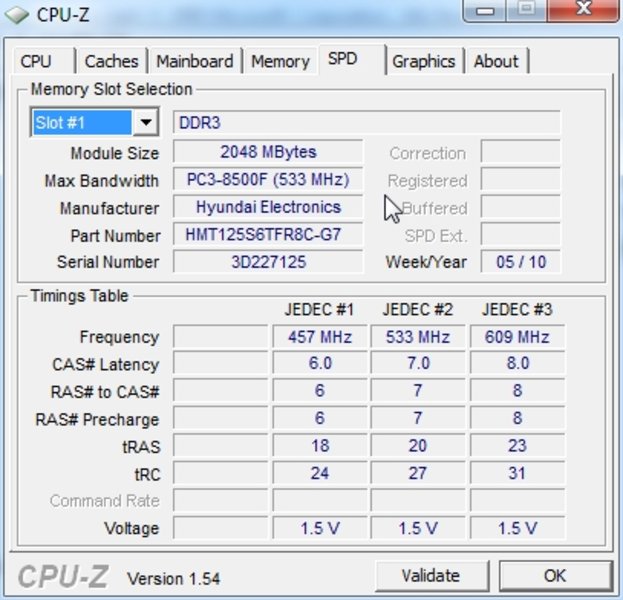Click the Timings Table group title
The height and width of the screenshot is (600, 623).
[79, 296]
